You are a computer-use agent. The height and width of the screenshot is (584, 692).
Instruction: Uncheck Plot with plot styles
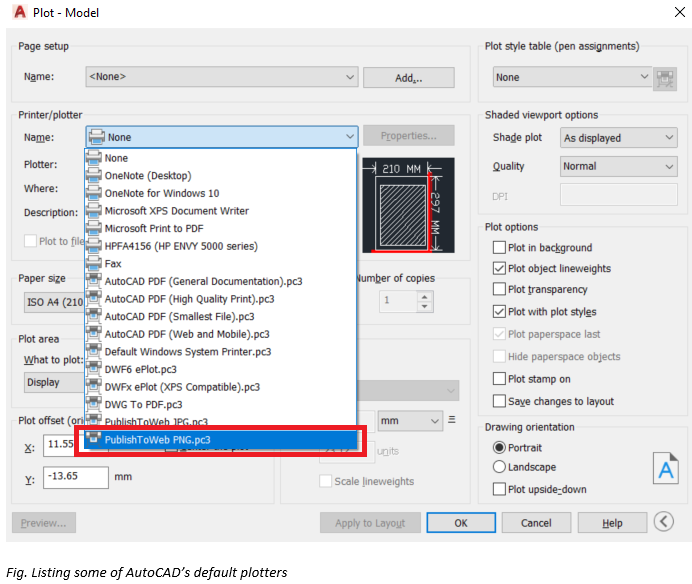(500, 312)
